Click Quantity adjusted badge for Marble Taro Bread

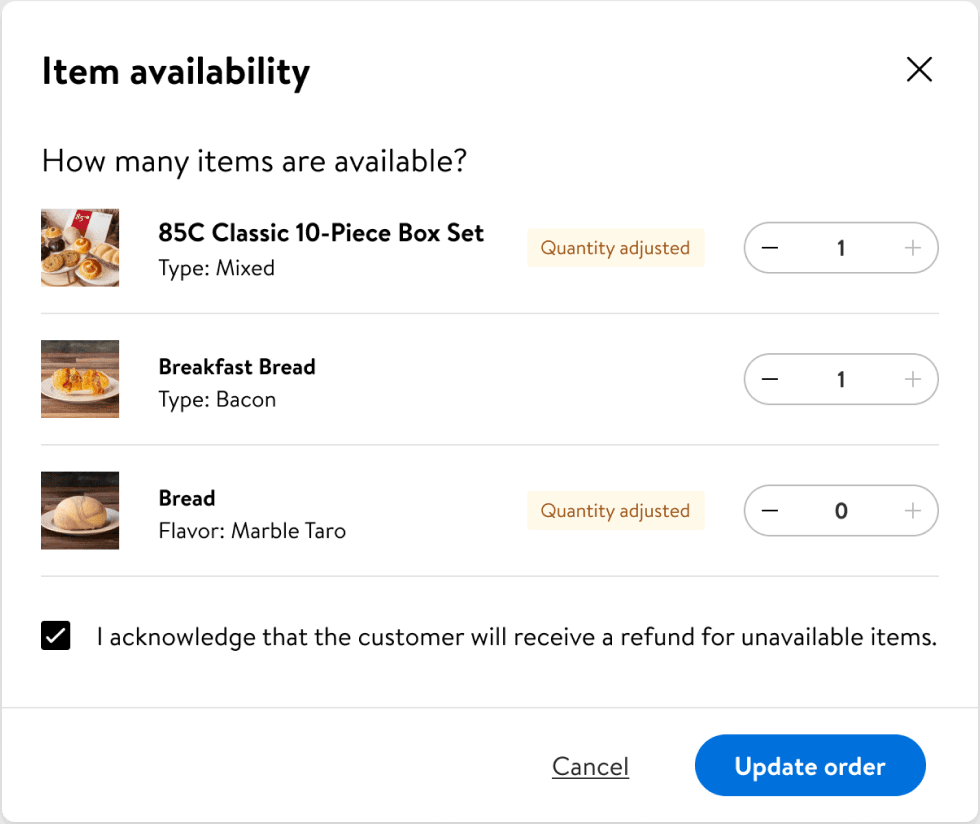(x=615, y=511)
